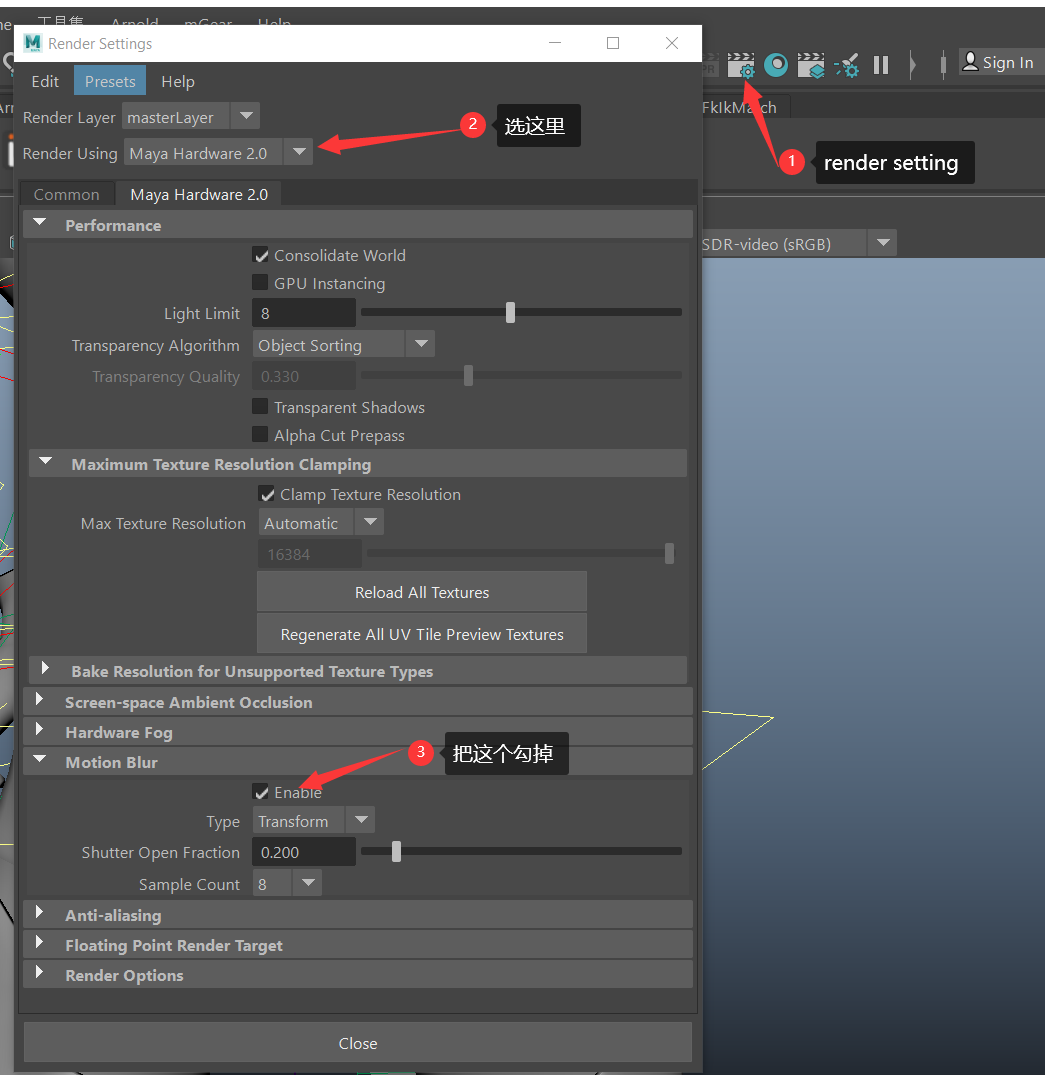Select the Maya Hardware 2.0 tab
Viewport: 1045px width, 1075px height.
pos(199,195)
